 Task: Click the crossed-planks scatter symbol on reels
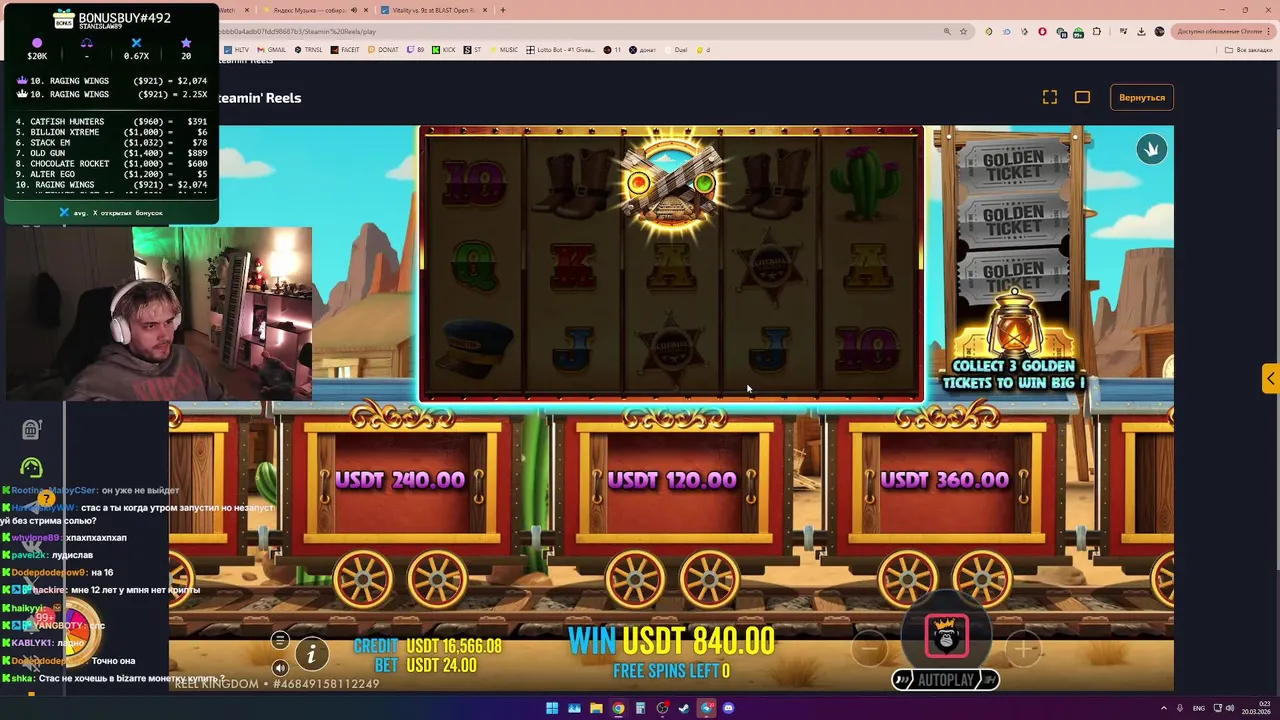coord(671,183)
